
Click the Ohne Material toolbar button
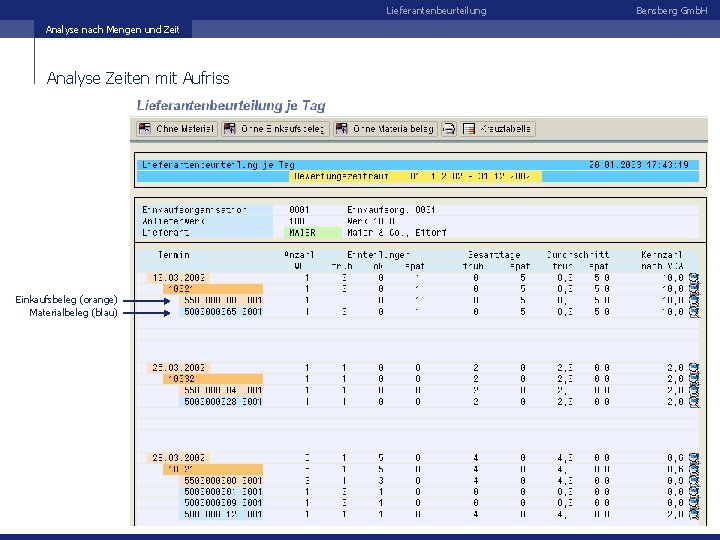[x=177, y=129]
